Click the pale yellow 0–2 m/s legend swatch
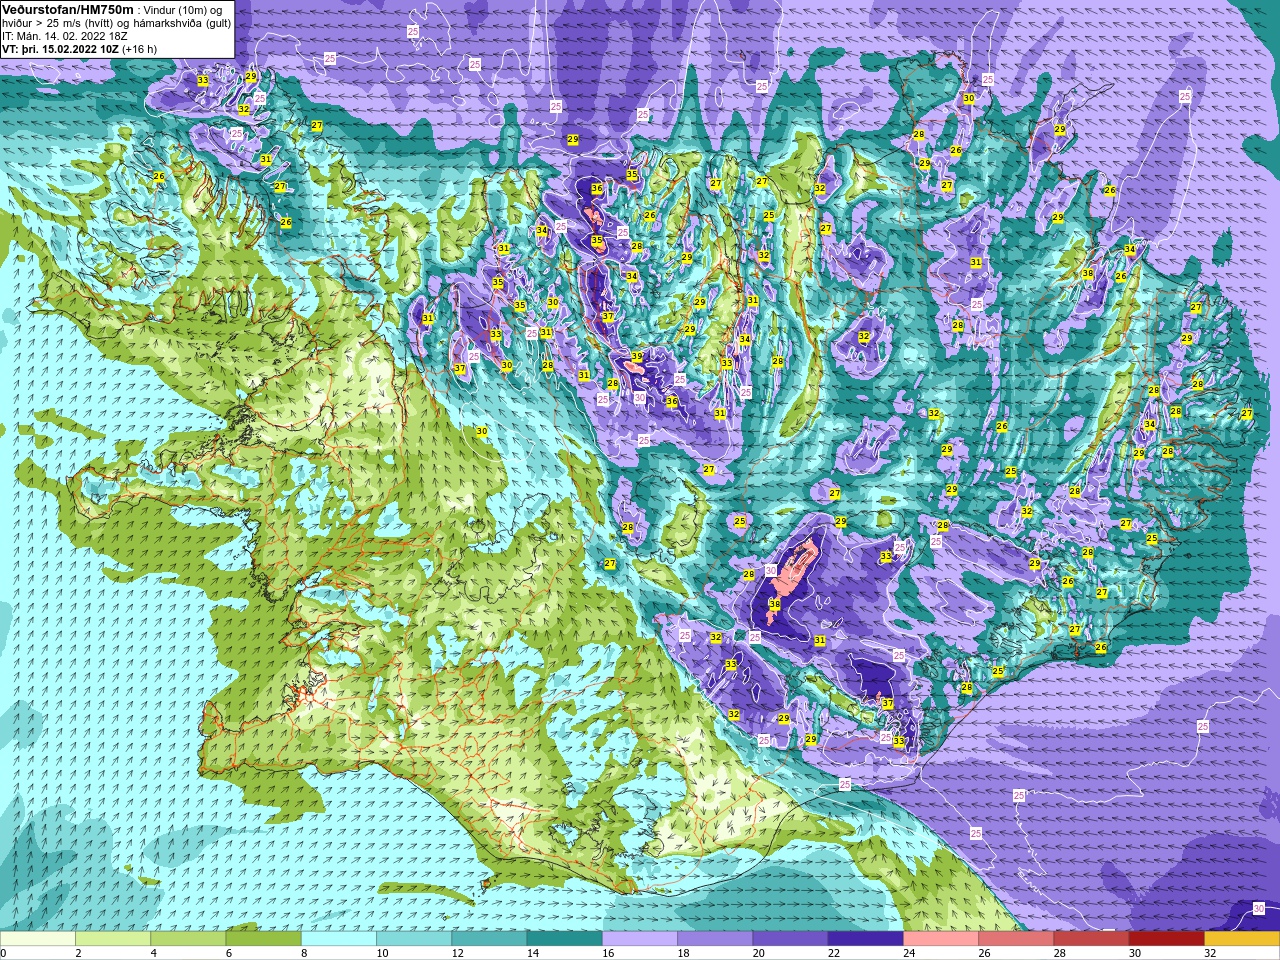Viewport: 1280px width, 960px height. (x=38, y=939)
